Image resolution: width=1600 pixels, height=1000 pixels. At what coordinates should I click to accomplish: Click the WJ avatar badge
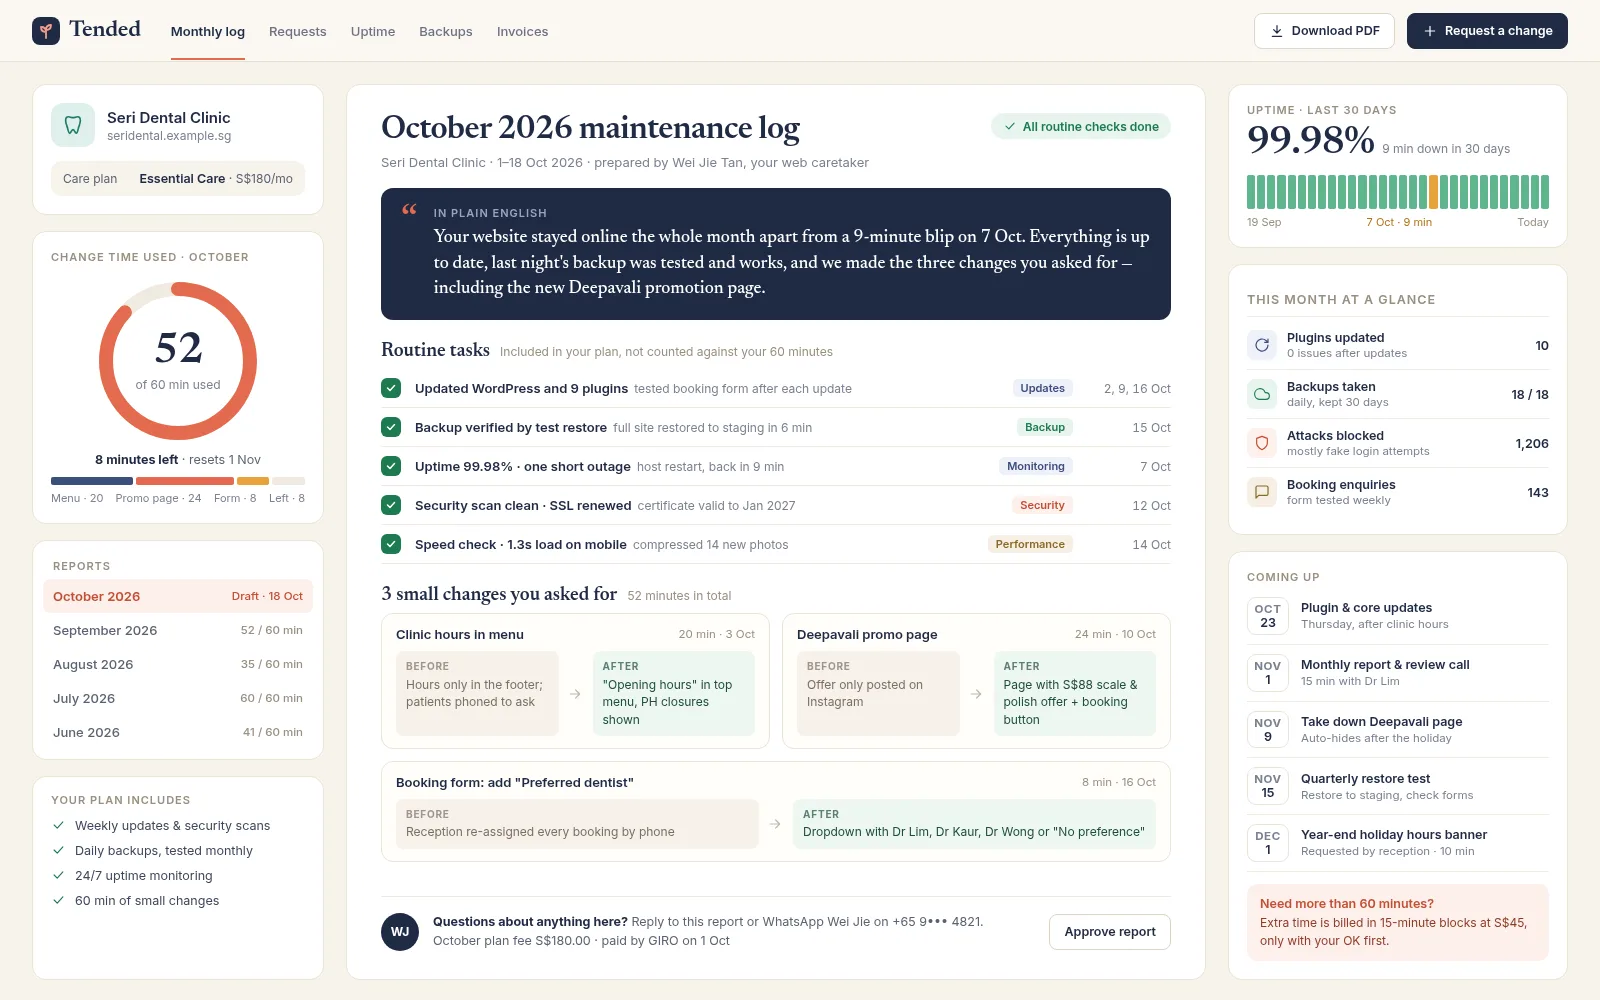pos(400,931)
